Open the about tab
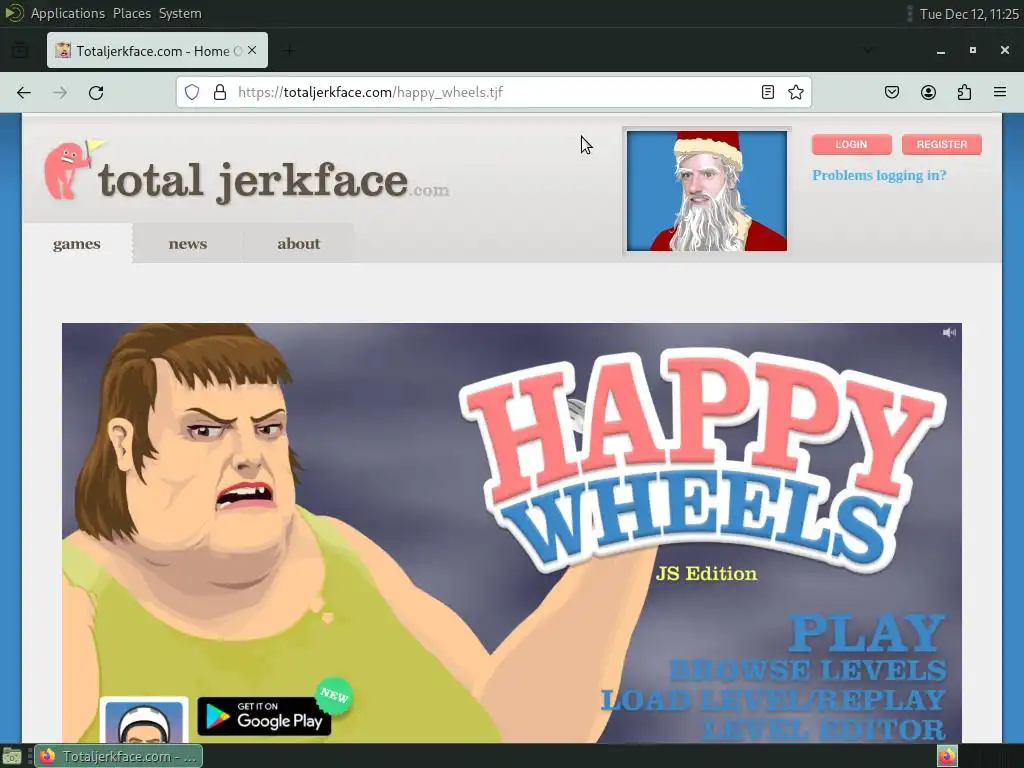The height and width of the screenshot is (768, 1024). pyautogui.click(x=298, y=244)
